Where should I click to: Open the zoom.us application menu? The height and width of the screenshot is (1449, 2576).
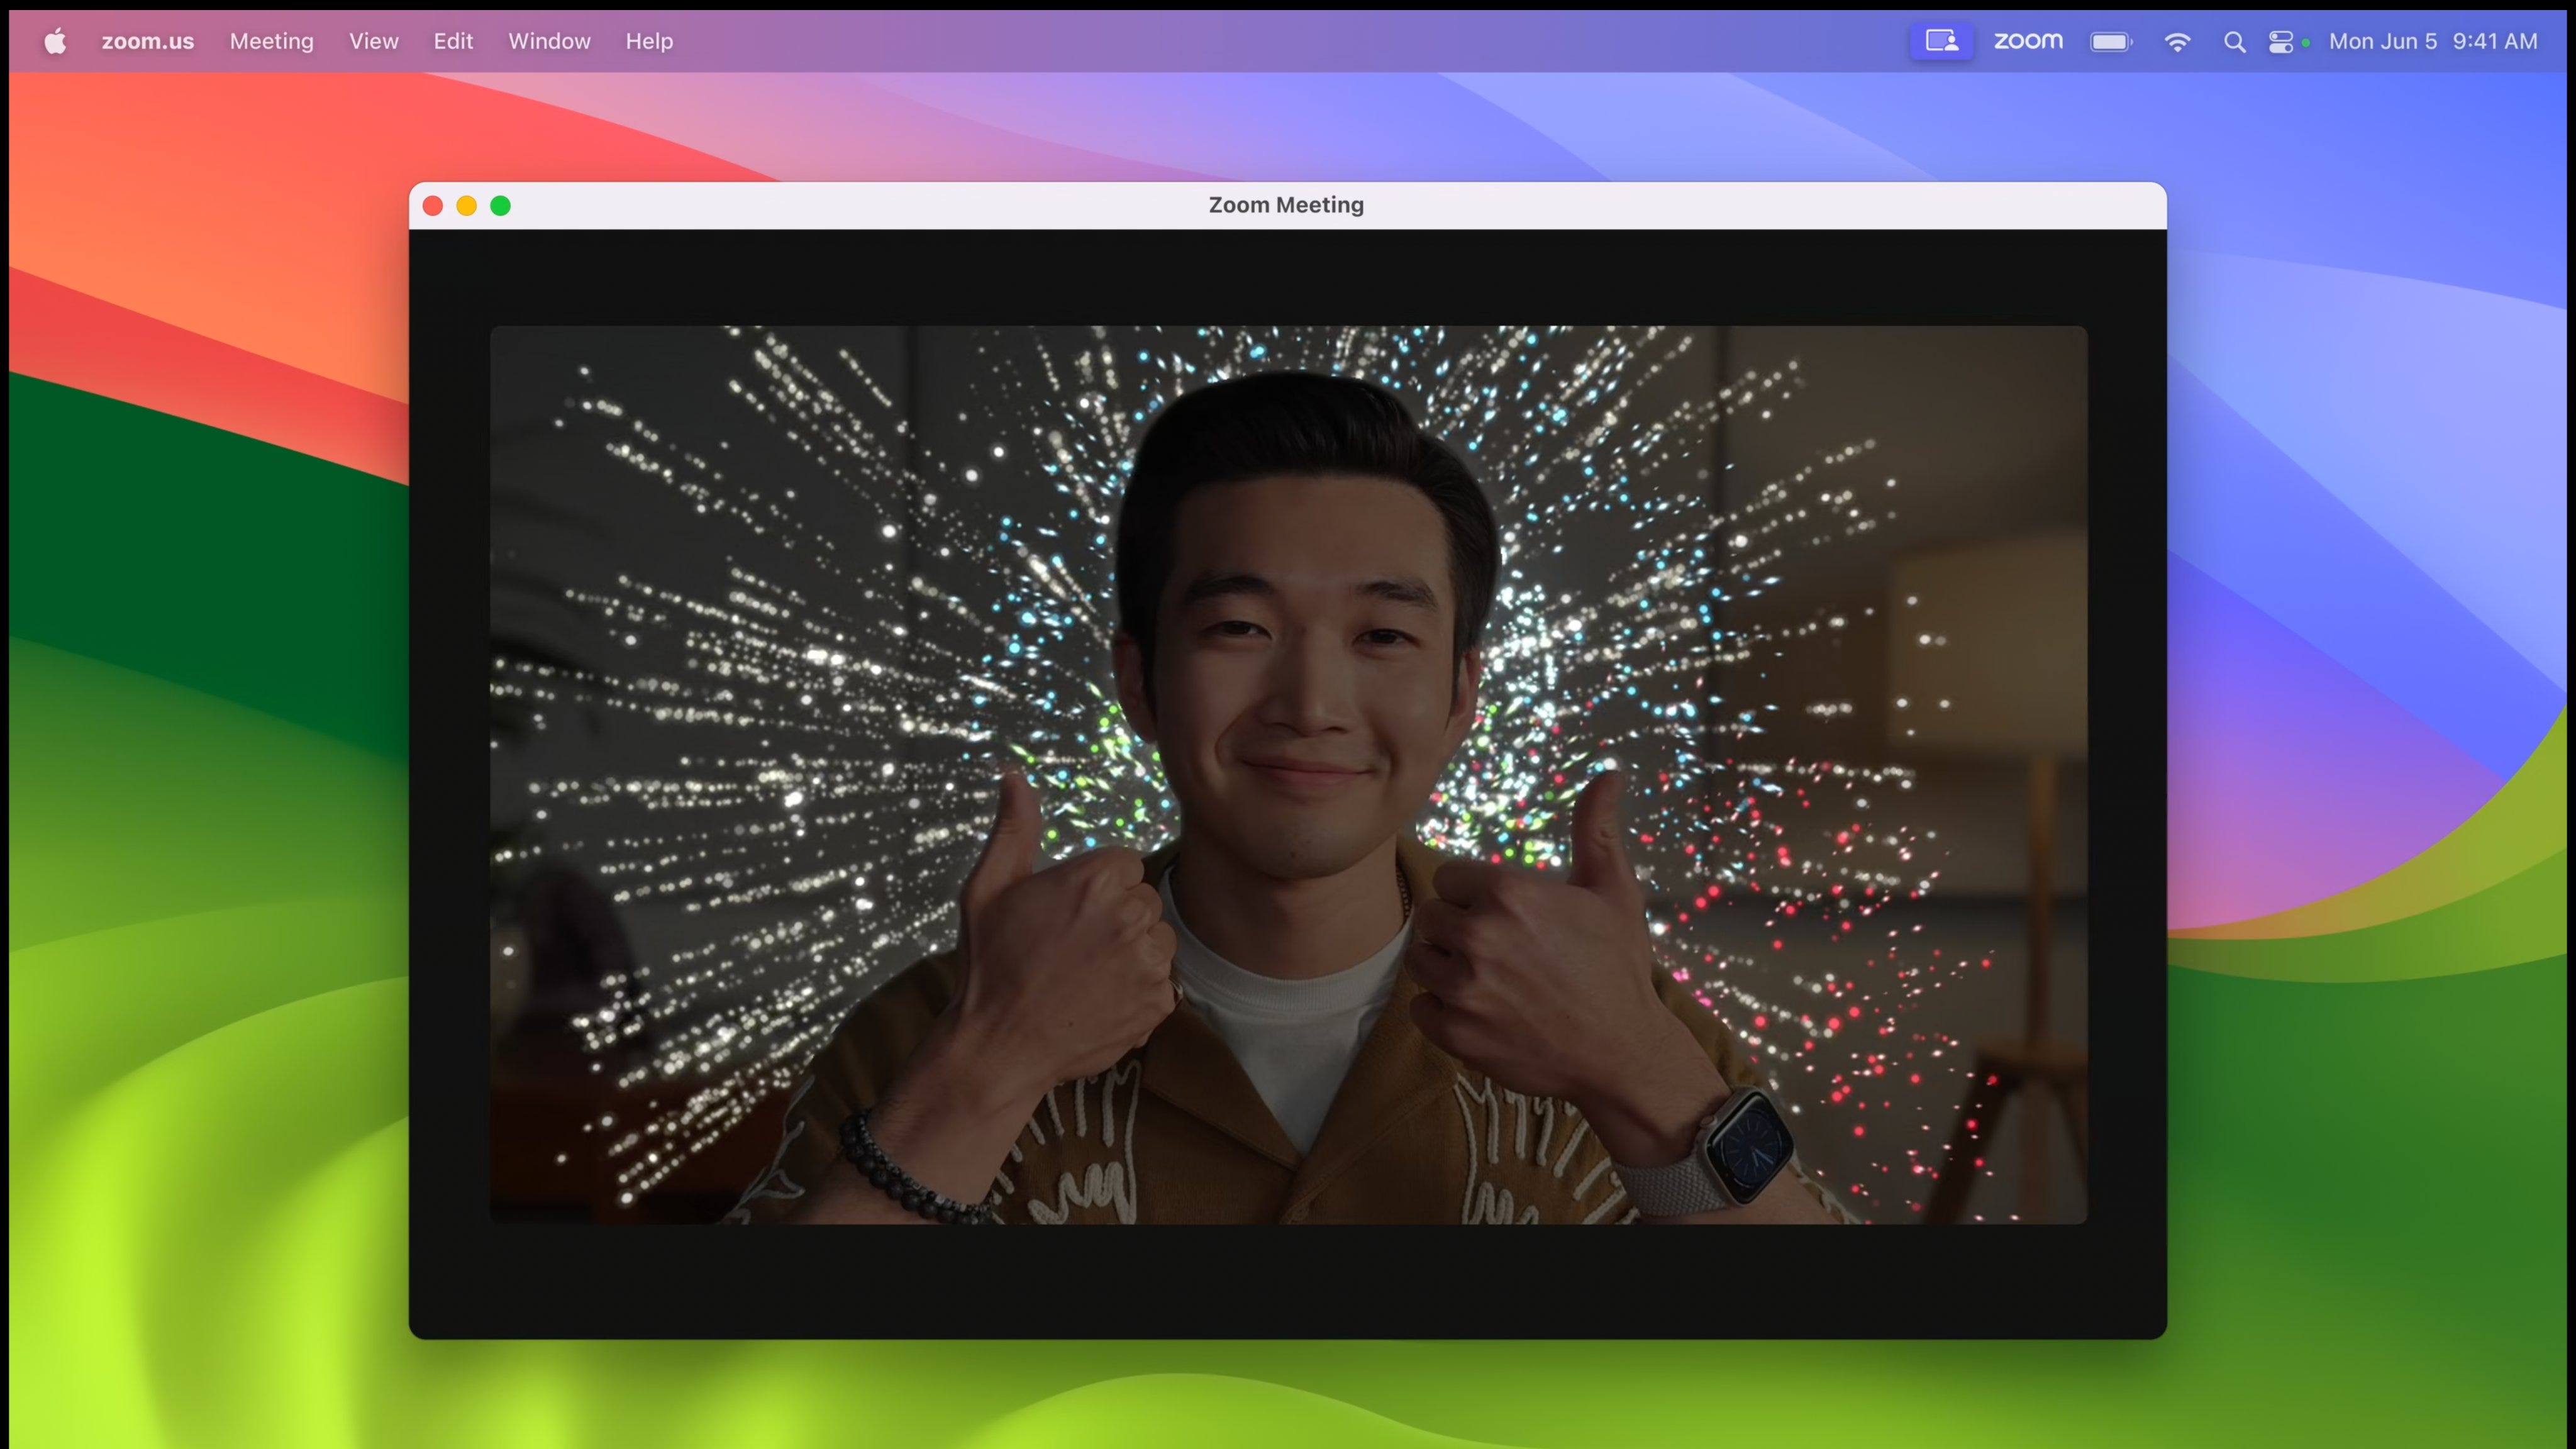pyautogui.click(x=147, y=41)
